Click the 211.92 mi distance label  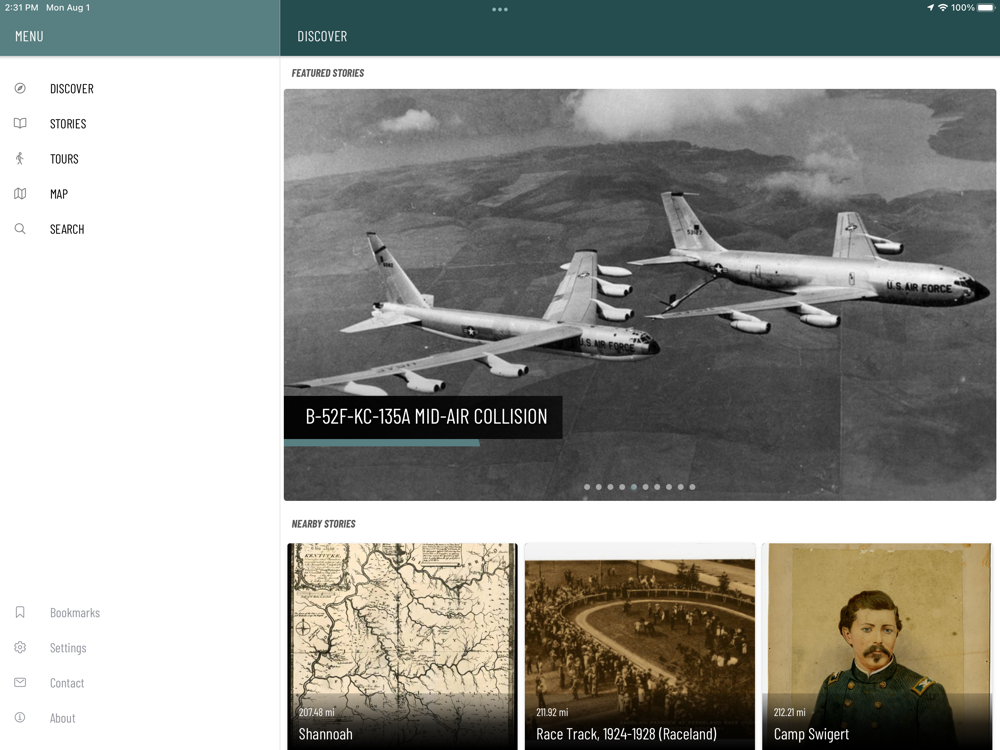552,712
